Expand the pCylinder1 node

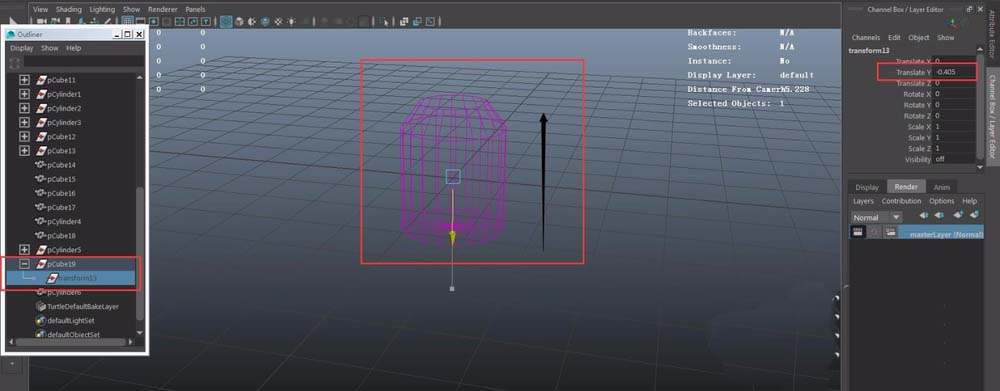(24, 94)
